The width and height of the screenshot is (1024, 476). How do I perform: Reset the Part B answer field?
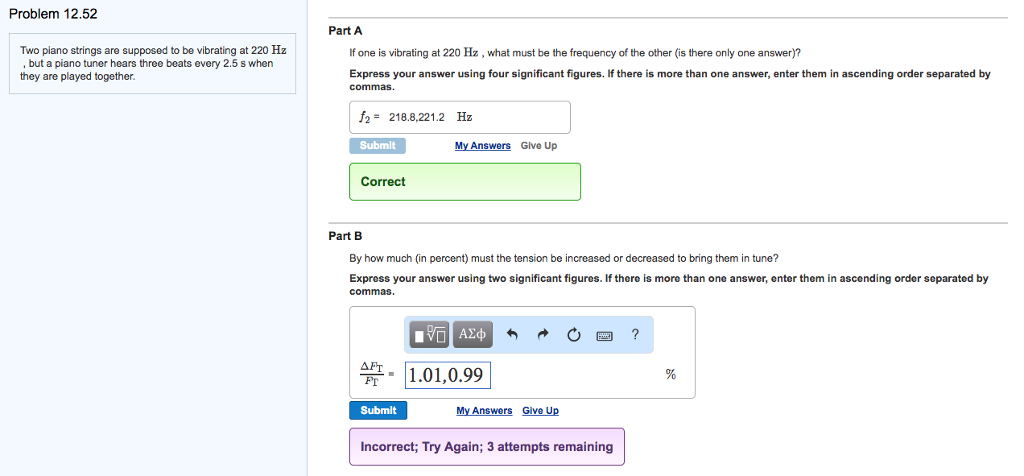[573, 335]
